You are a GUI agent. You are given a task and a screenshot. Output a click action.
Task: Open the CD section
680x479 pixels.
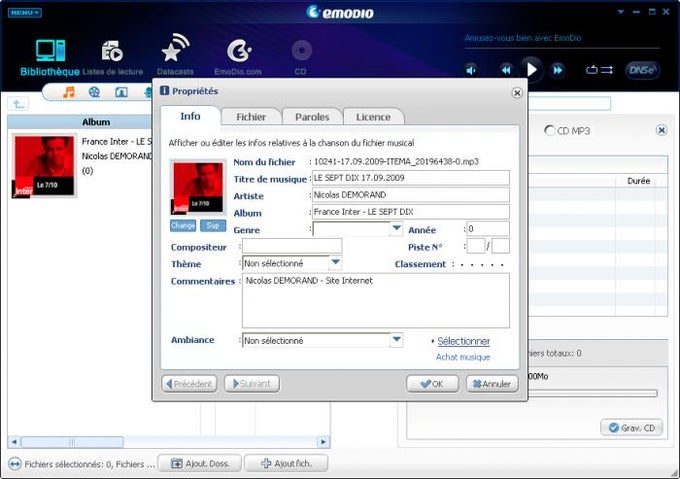(301, 57)
